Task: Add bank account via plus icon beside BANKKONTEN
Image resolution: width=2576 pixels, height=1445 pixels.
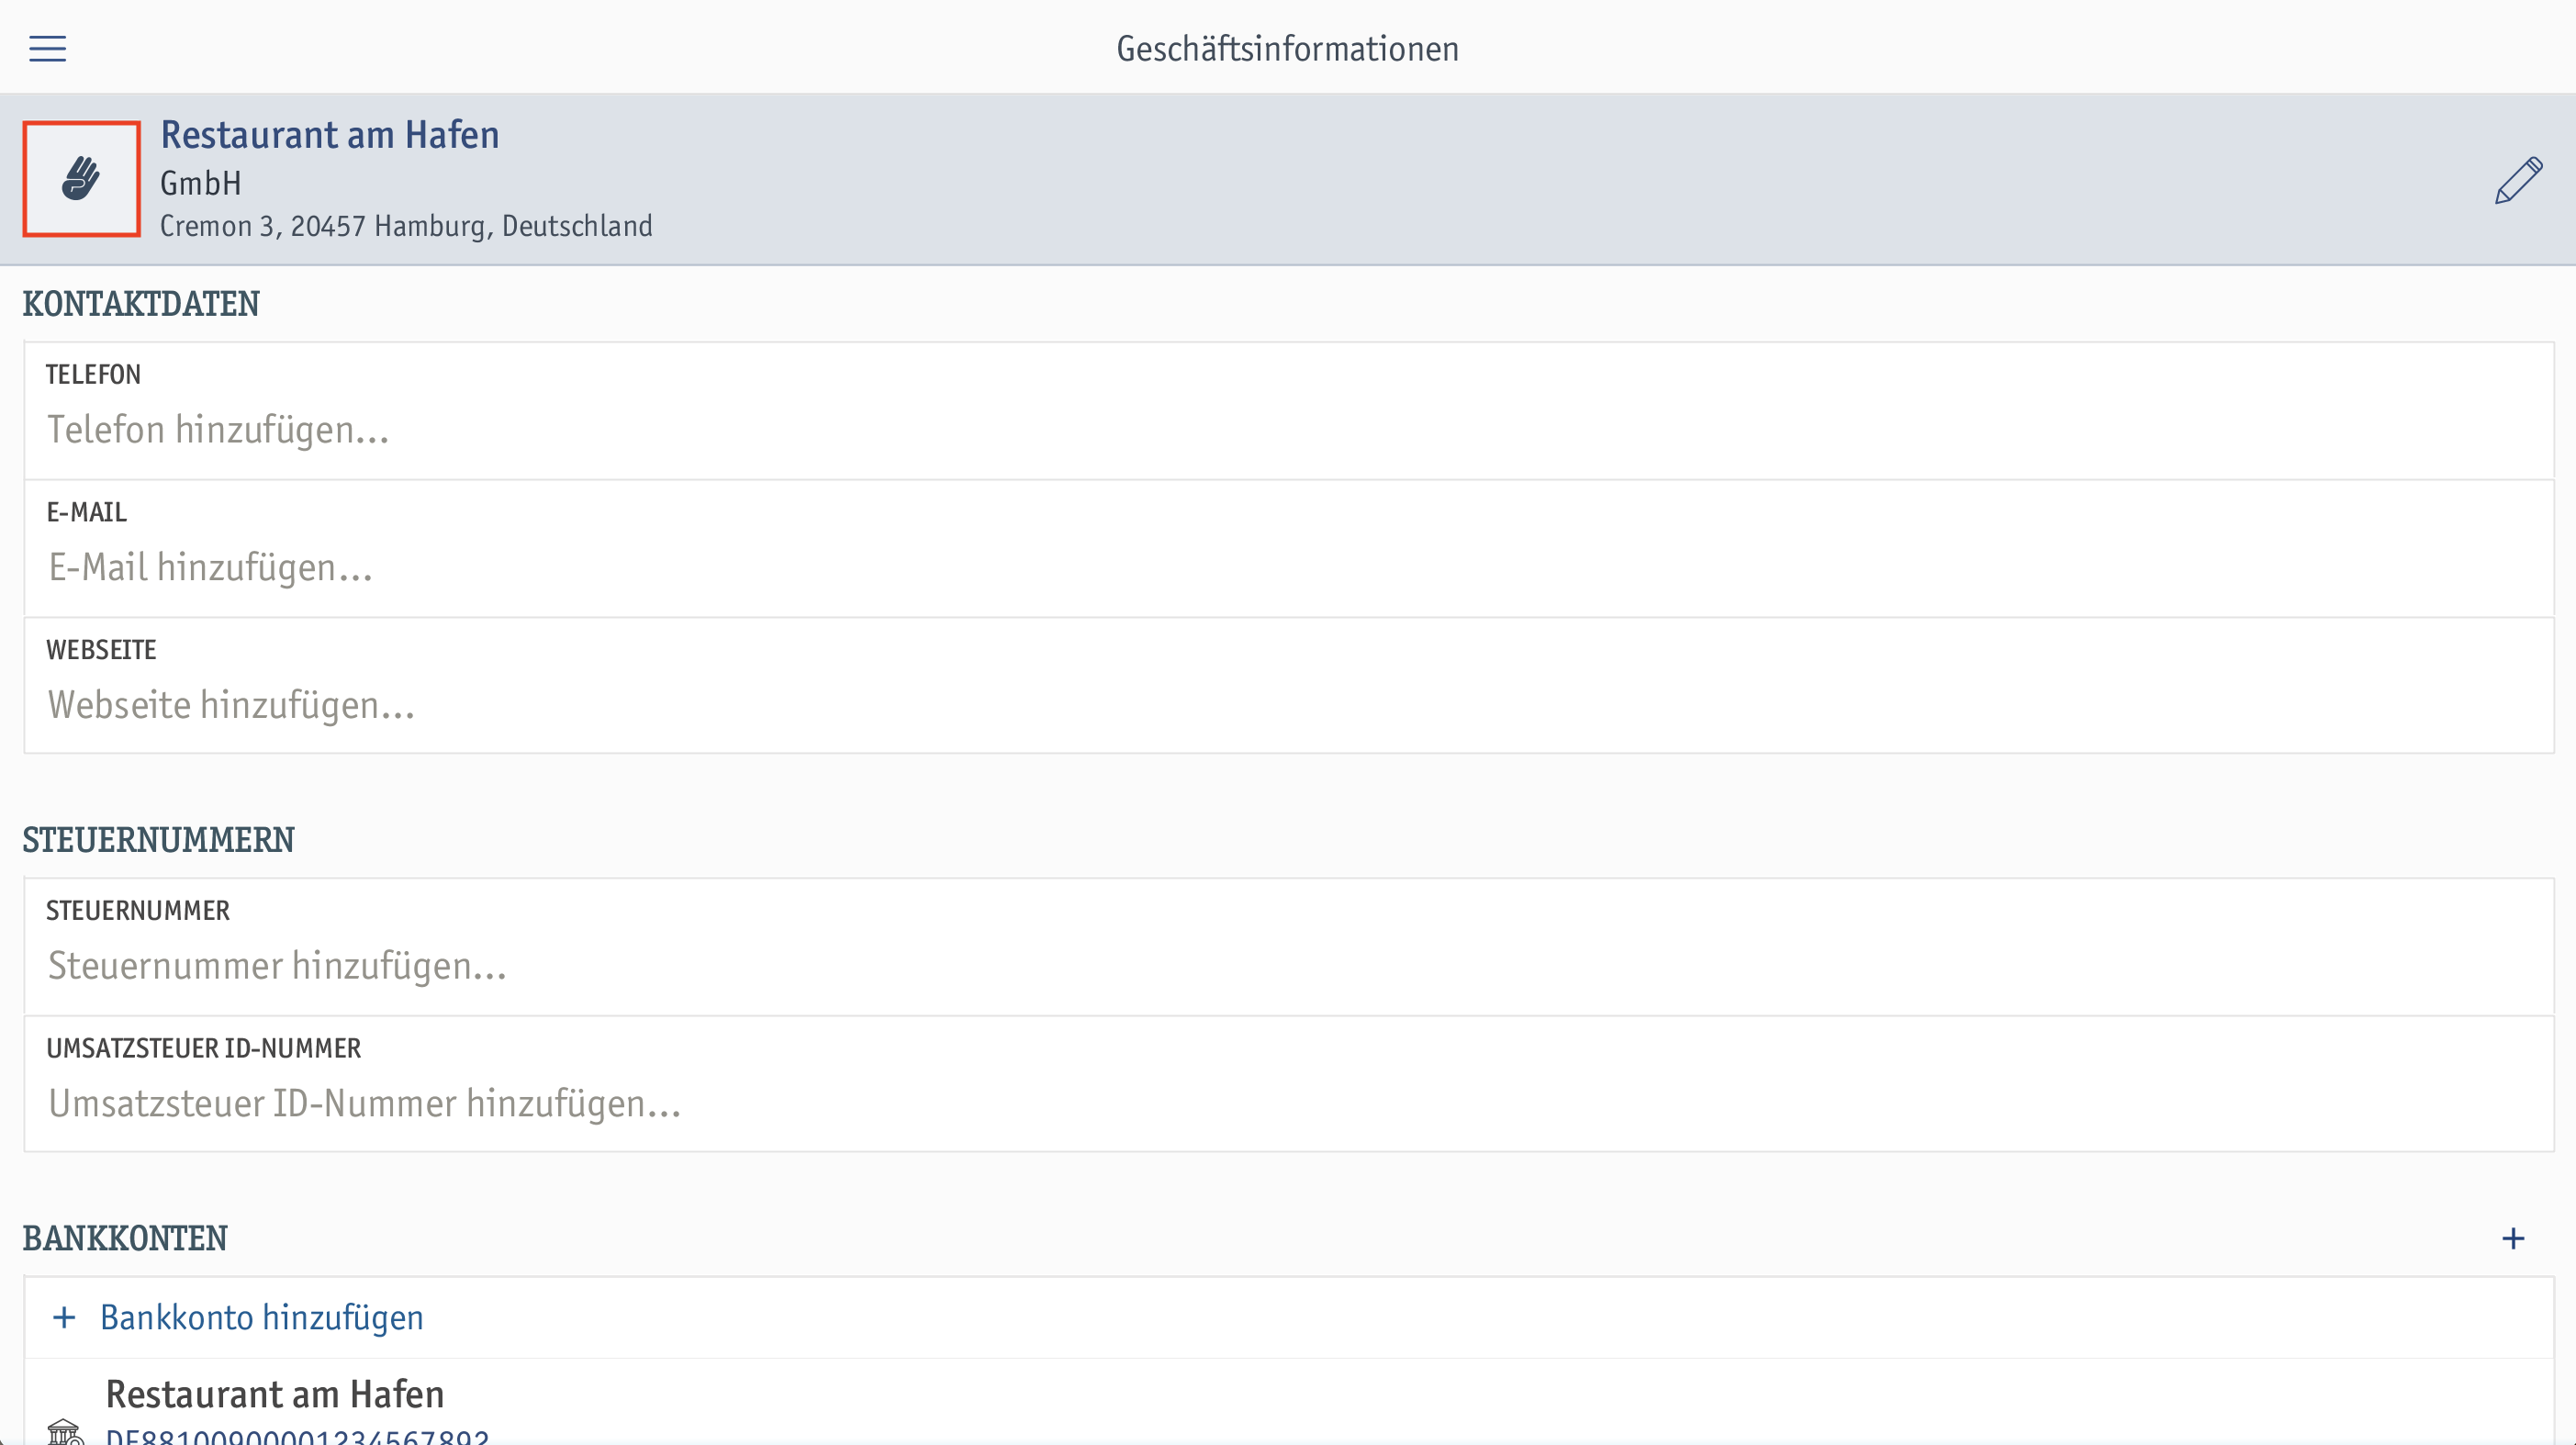Action: click(2513, 1239)
